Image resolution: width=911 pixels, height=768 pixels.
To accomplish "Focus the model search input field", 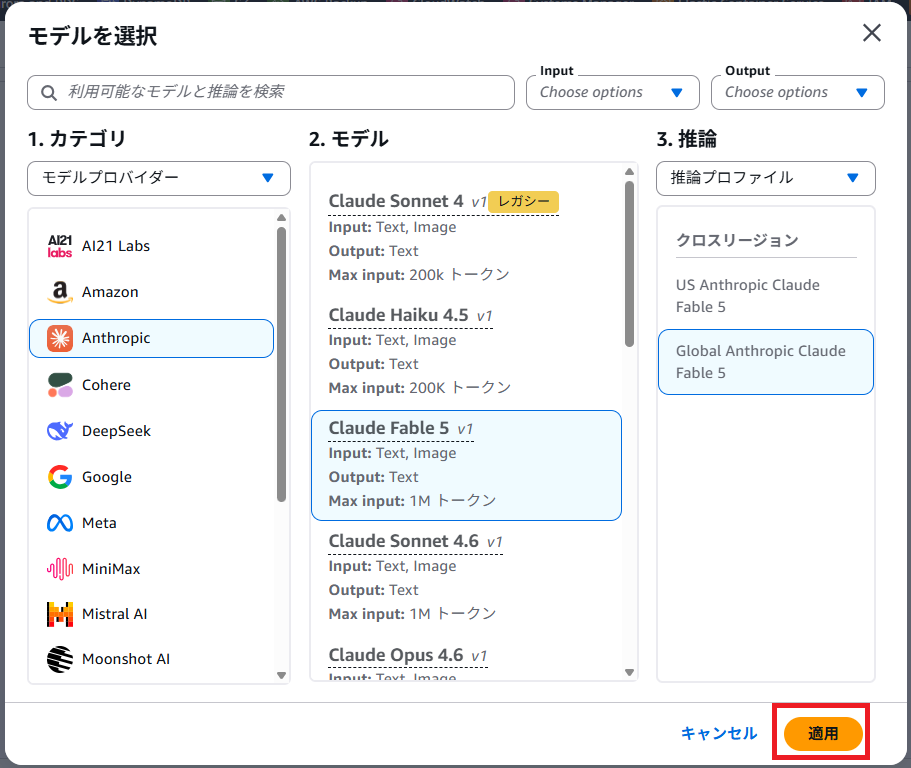I will pos(271,92).
